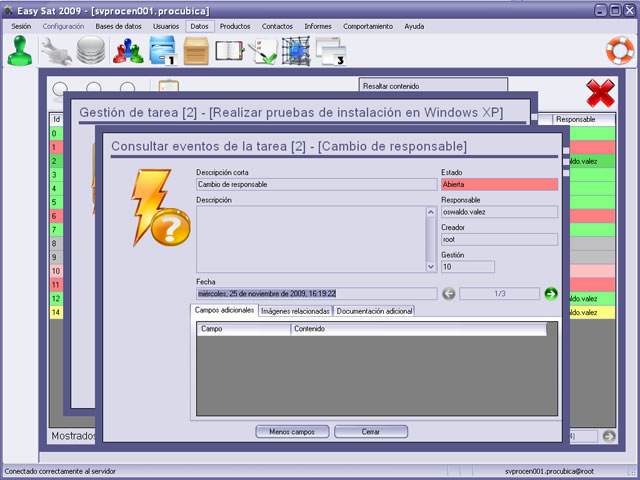
Task: Open the Sesión menu
Action: 21,26
